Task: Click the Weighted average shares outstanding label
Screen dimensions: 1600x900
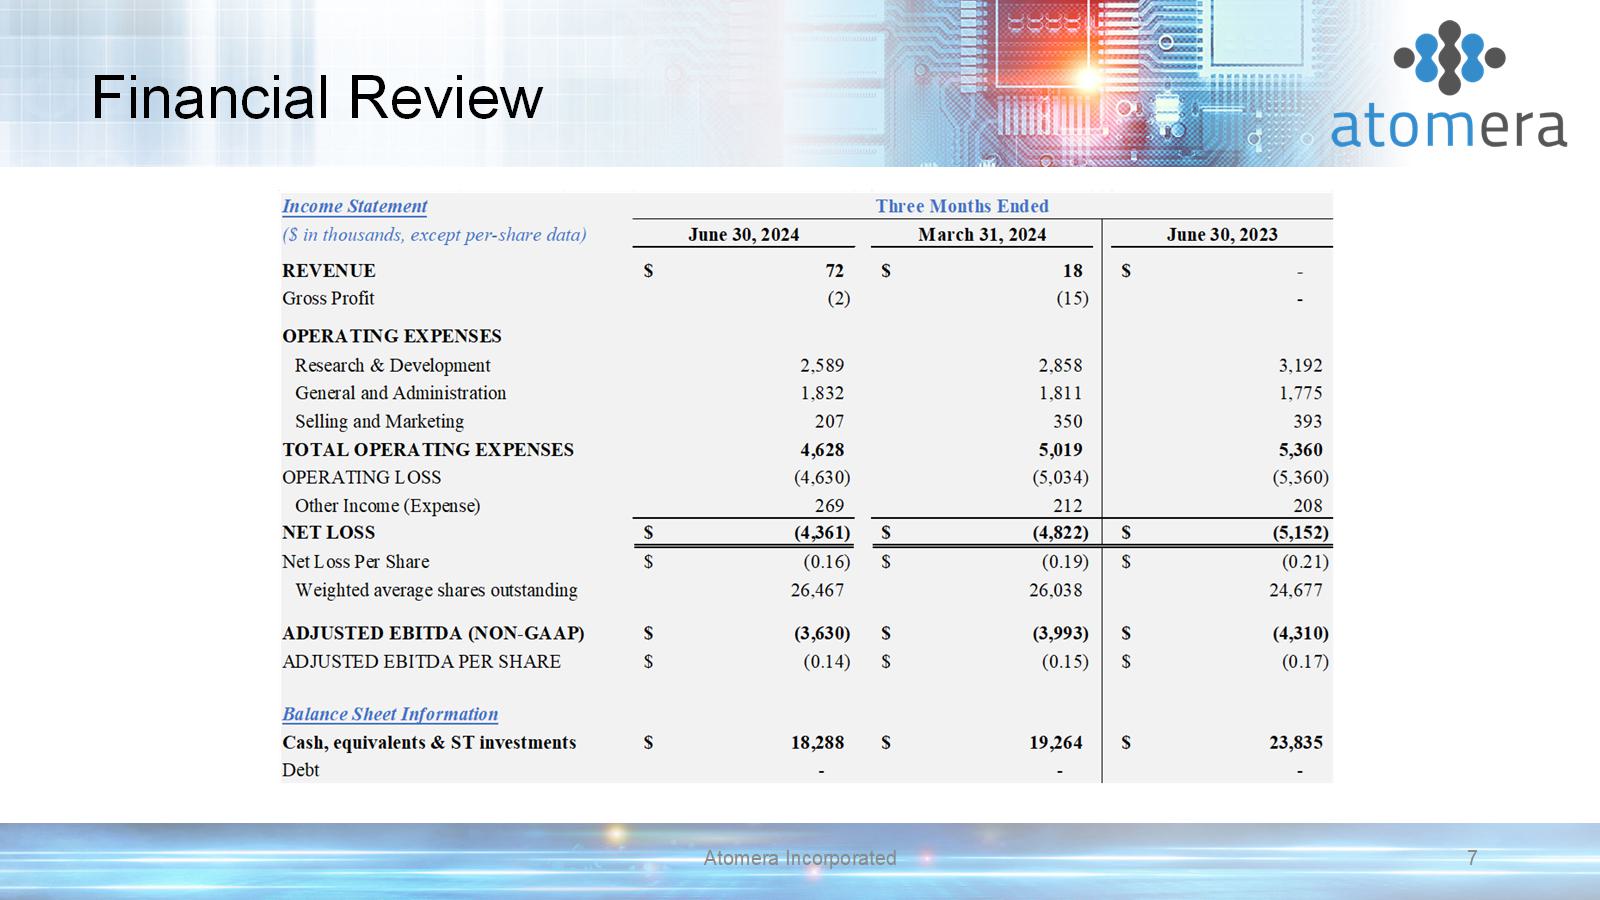Action: (x=436, y=590)
